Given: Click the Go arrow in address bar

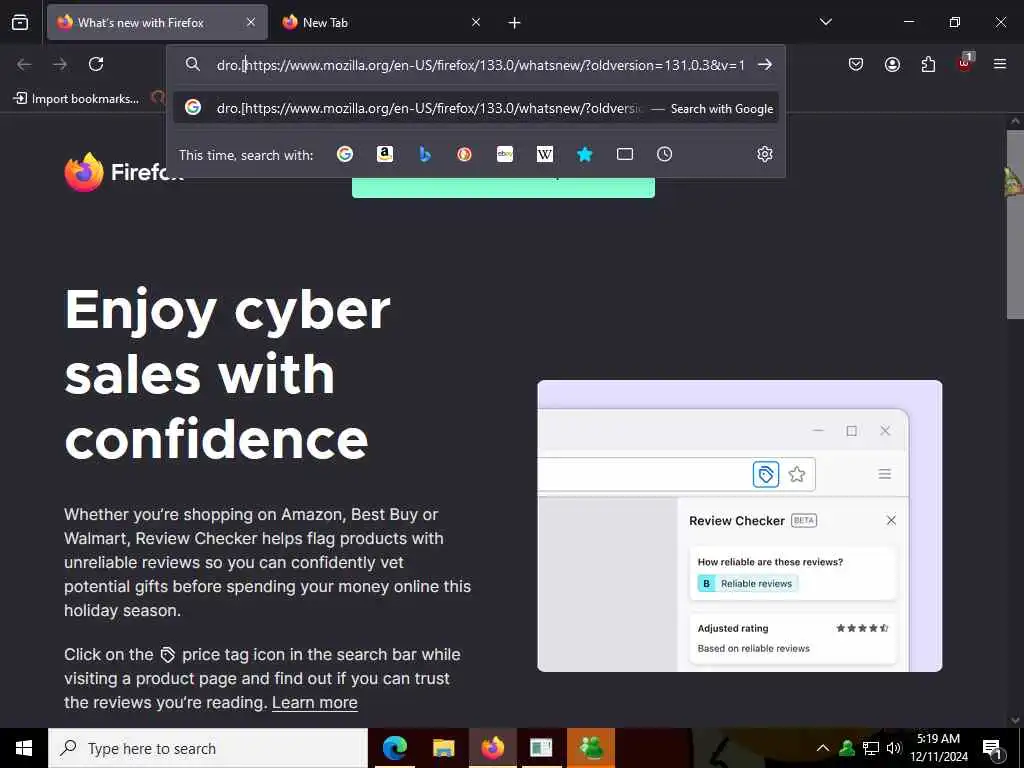Looking at the screenshot, I should point(765,65).
